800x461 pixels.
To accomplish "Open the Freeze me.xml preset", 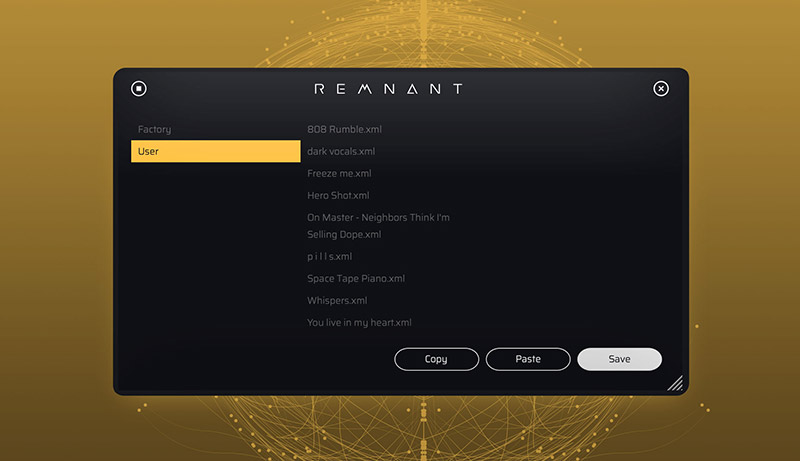I will [x=339, y=173].
